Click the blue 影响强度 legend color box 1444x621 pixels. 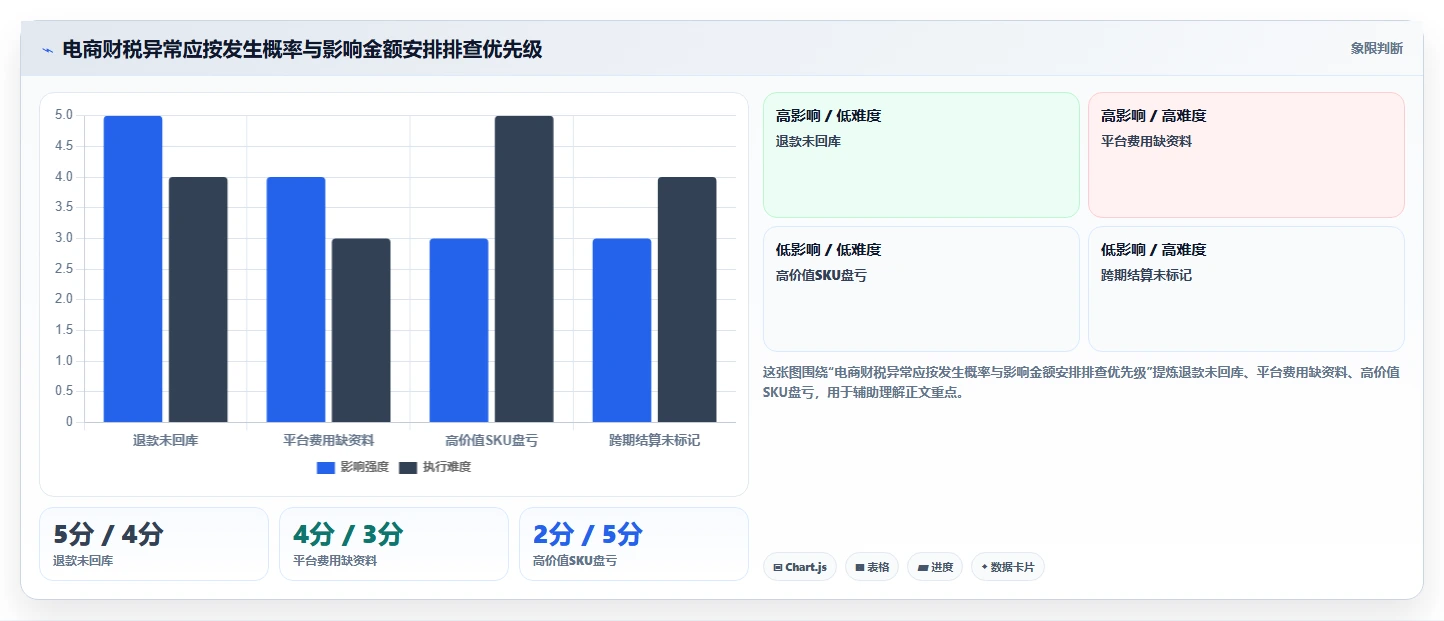pos(326,467)
